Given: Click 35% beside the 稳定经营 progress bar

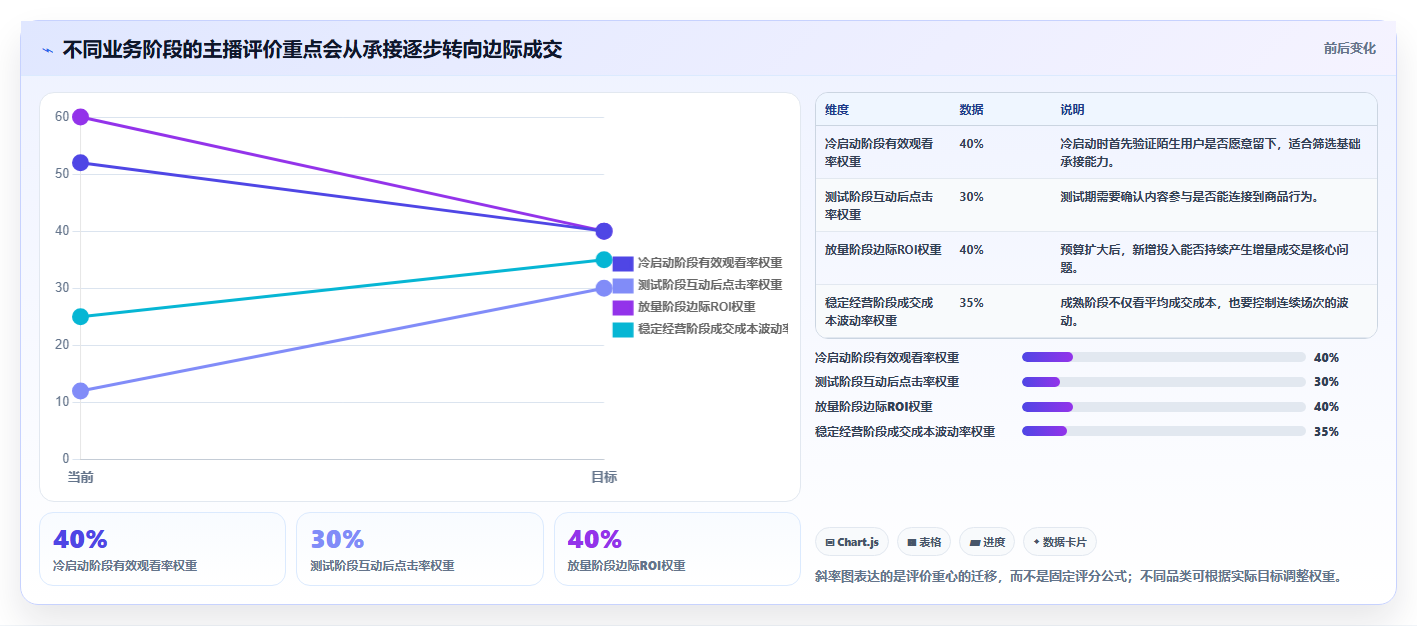Looking at the screenshot, I should click(1326, 431).
